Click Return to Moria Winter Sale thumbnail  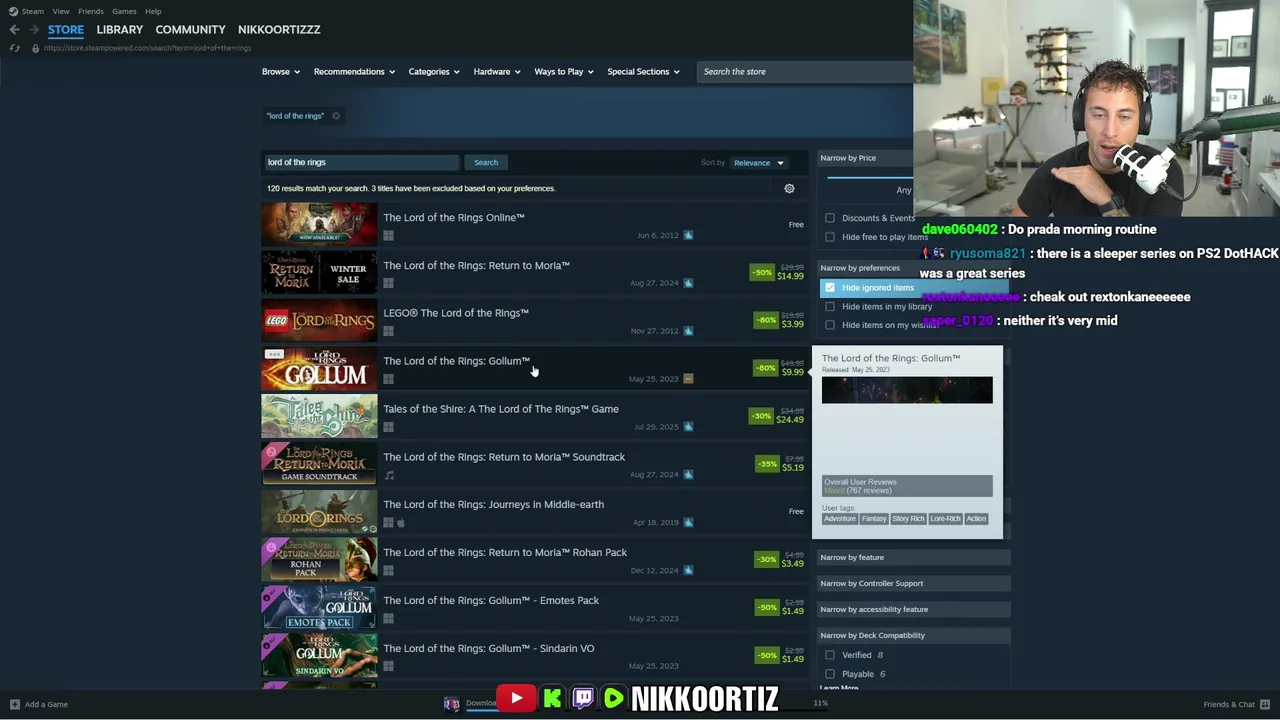pos(319,273)
